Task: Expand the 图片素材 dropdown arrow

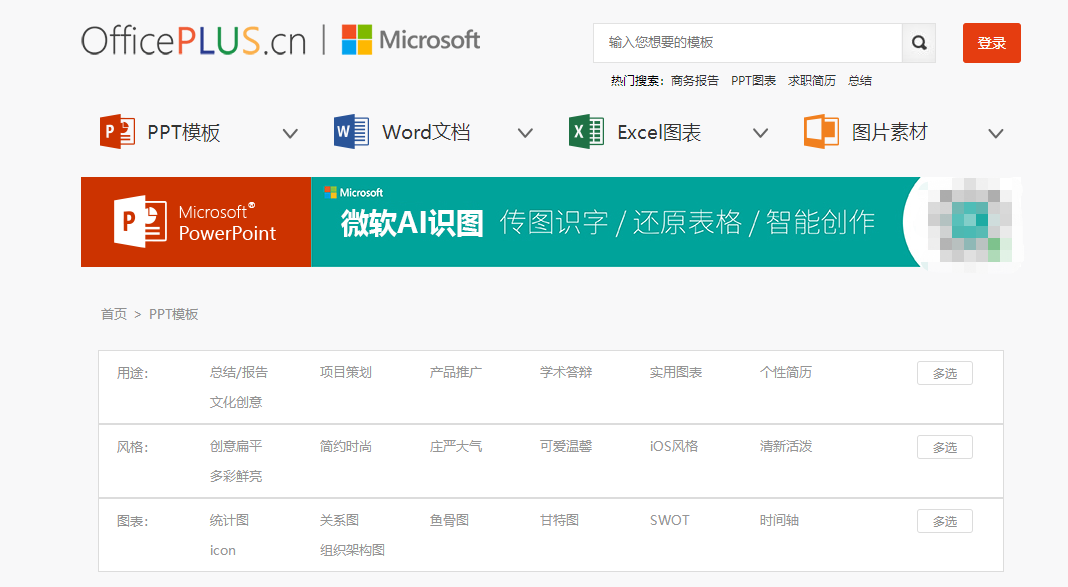Action: (996, 133)
